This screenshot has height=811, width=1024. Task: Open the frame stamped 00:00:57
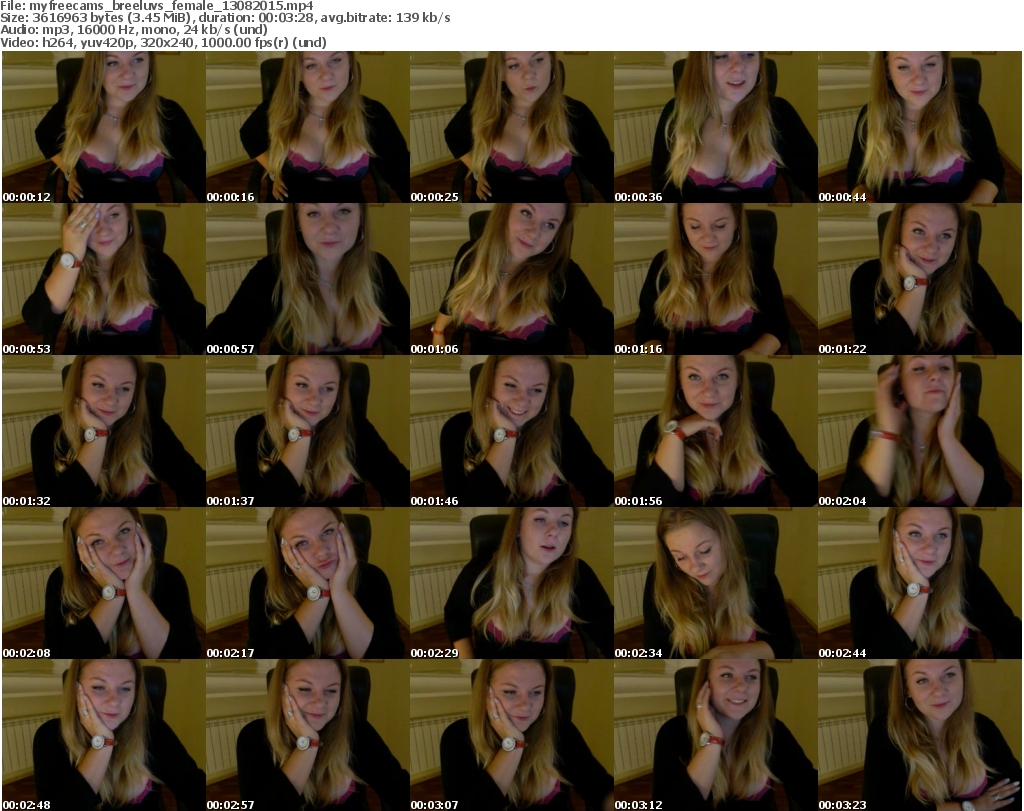tap(308, 279)
